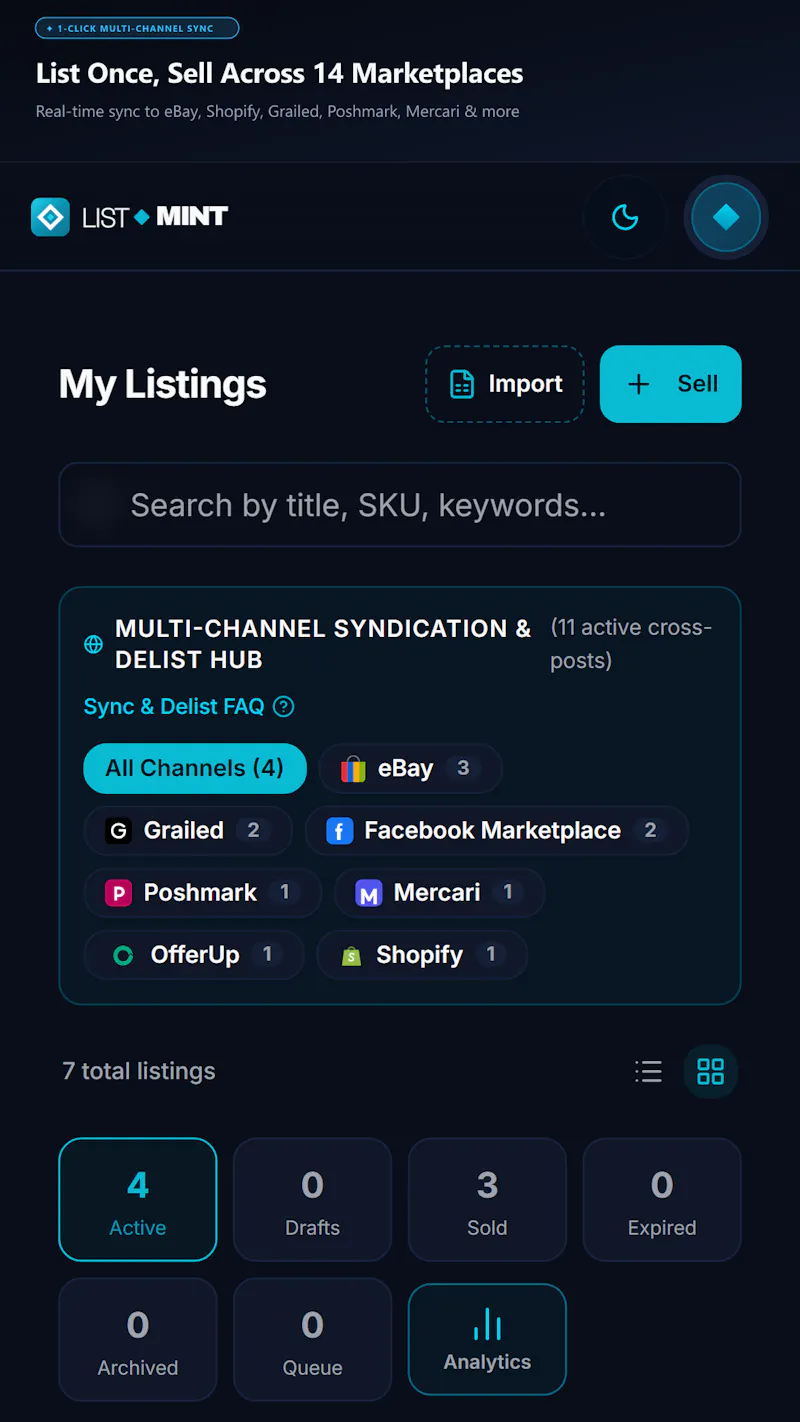Filter by OfferUp channel

[194, 954]
